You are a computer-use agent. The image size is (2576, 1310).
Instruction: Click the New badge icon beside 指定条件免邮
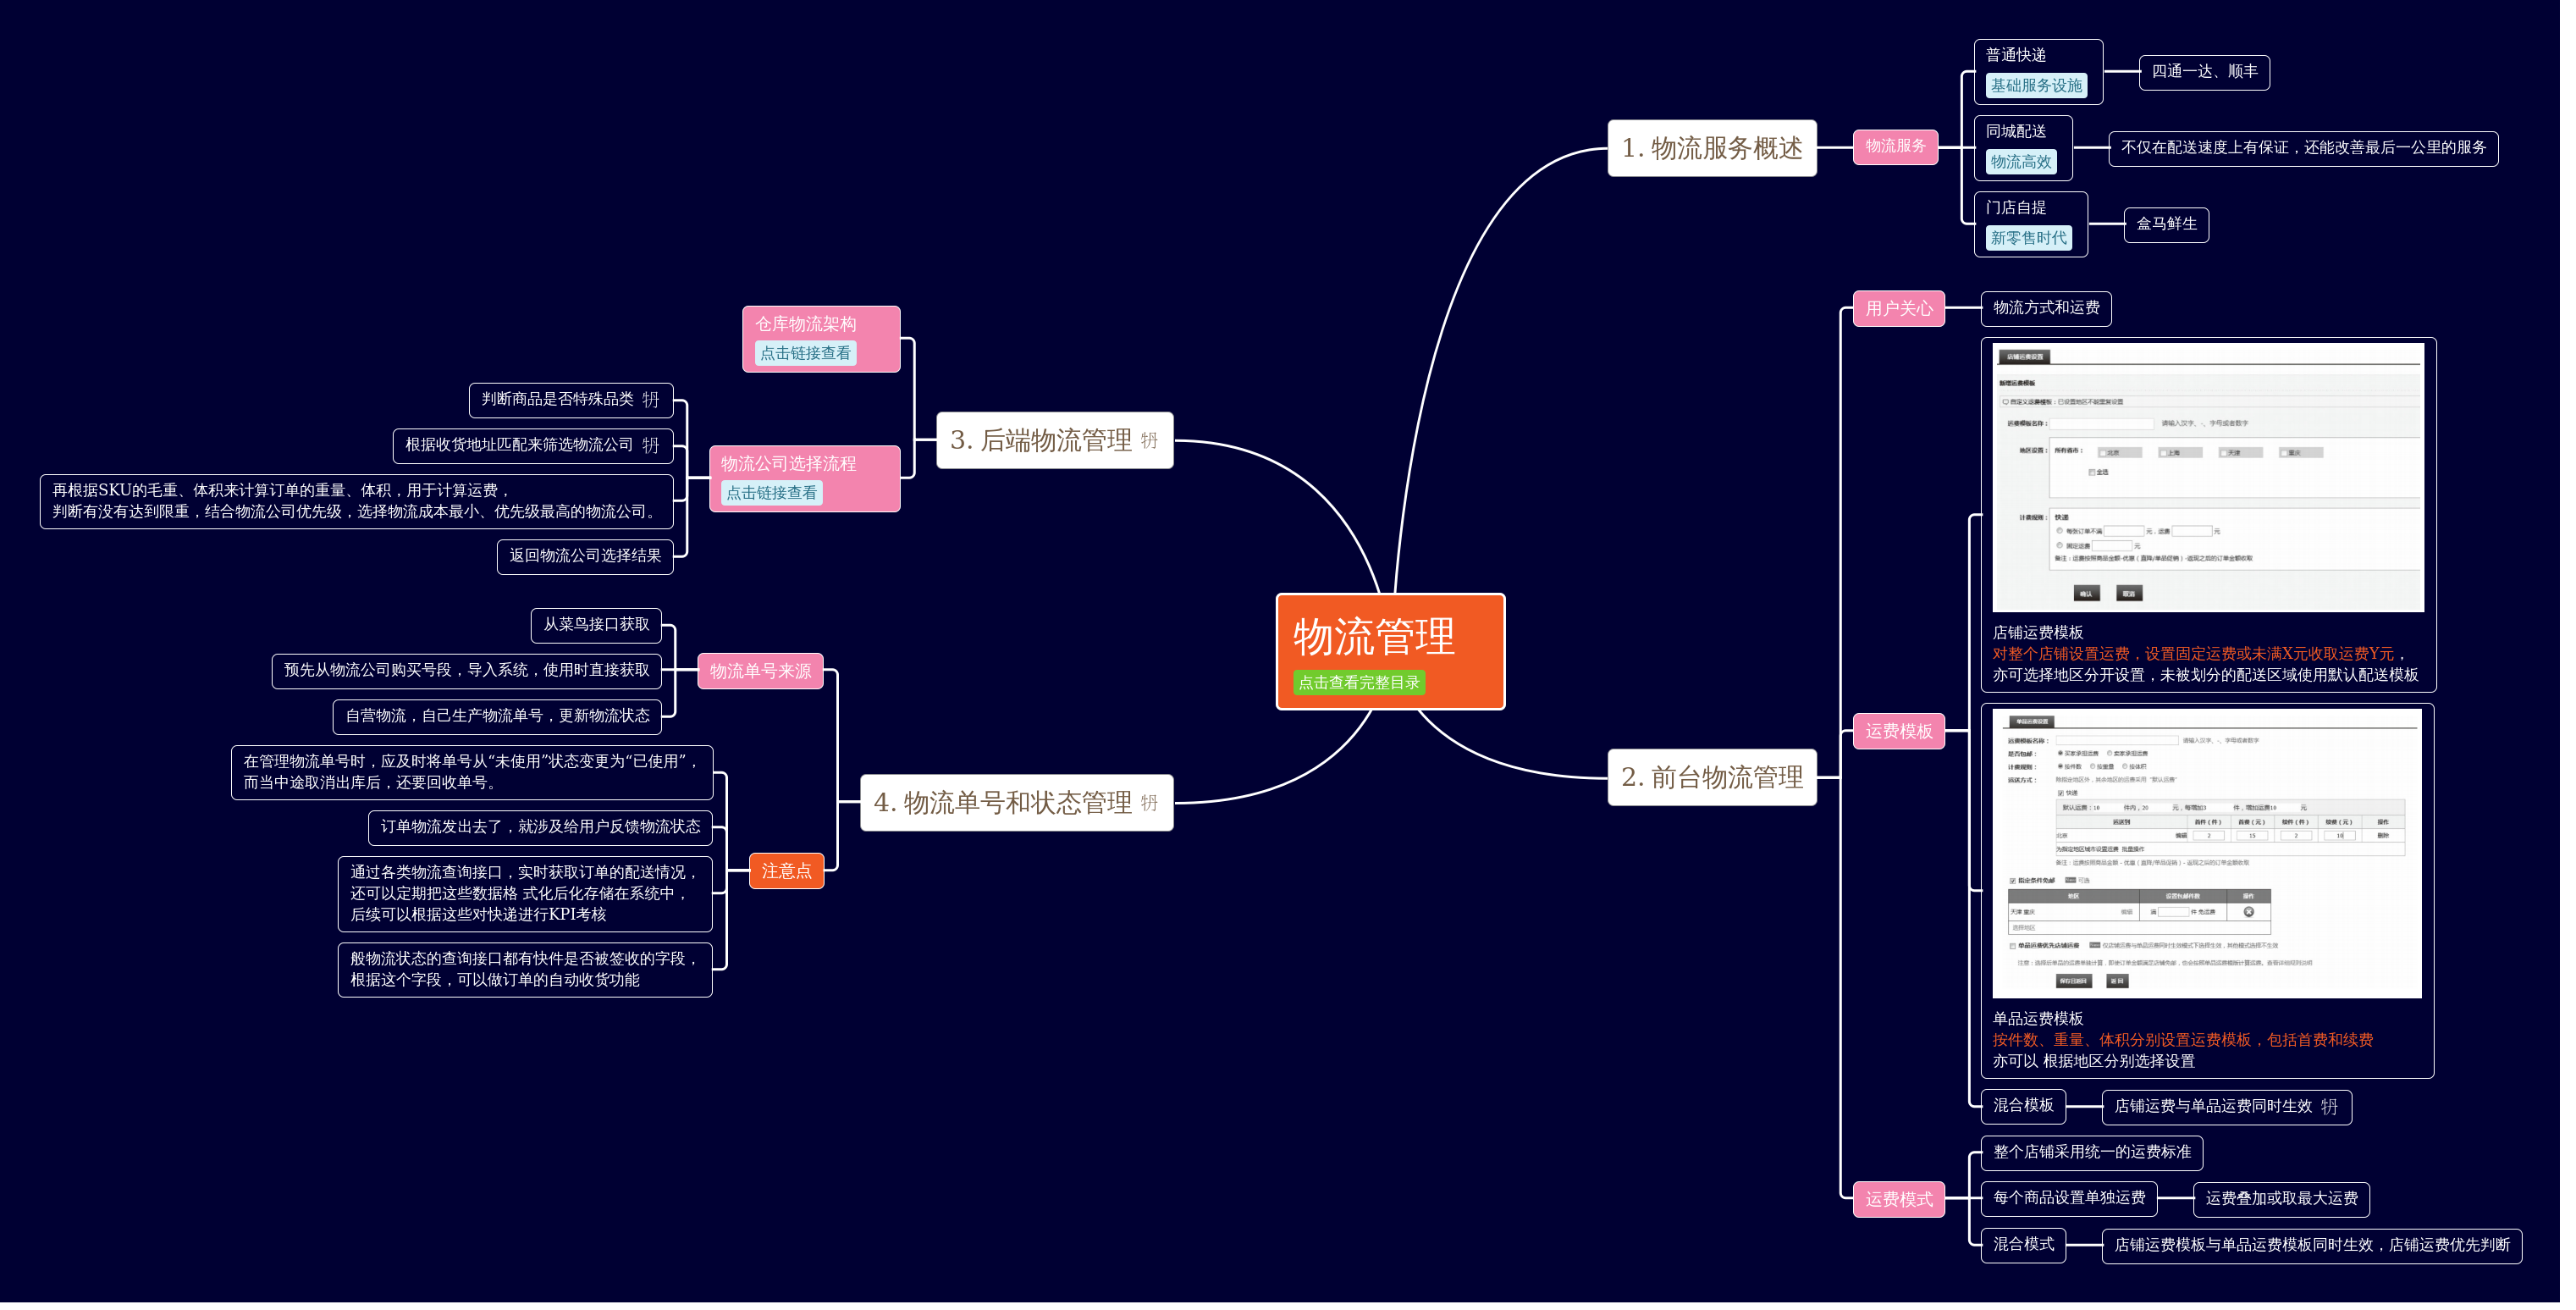tap(2071, 881)
